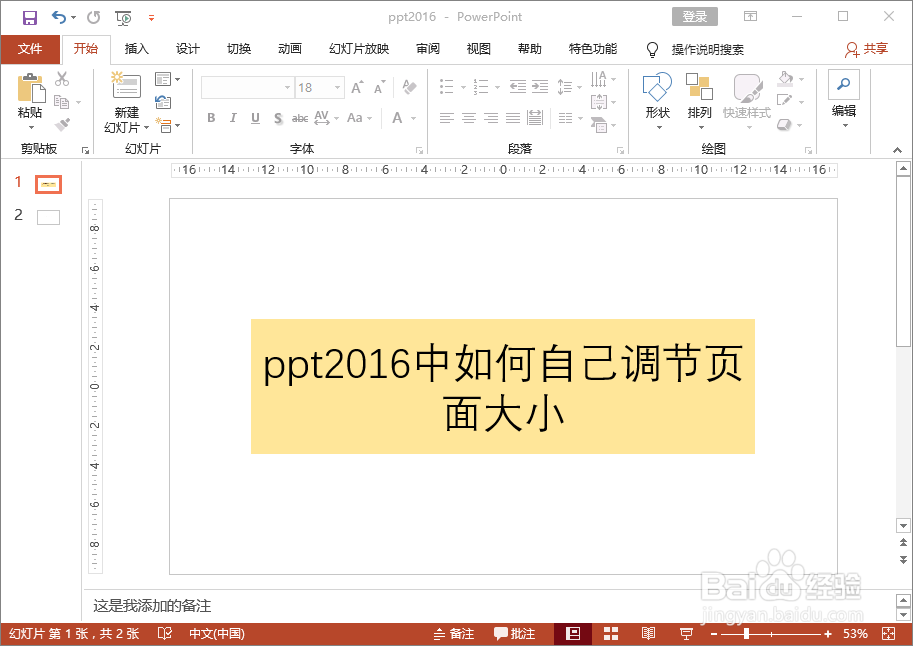Switch to 审阅 Review tab

pos(428,49)
